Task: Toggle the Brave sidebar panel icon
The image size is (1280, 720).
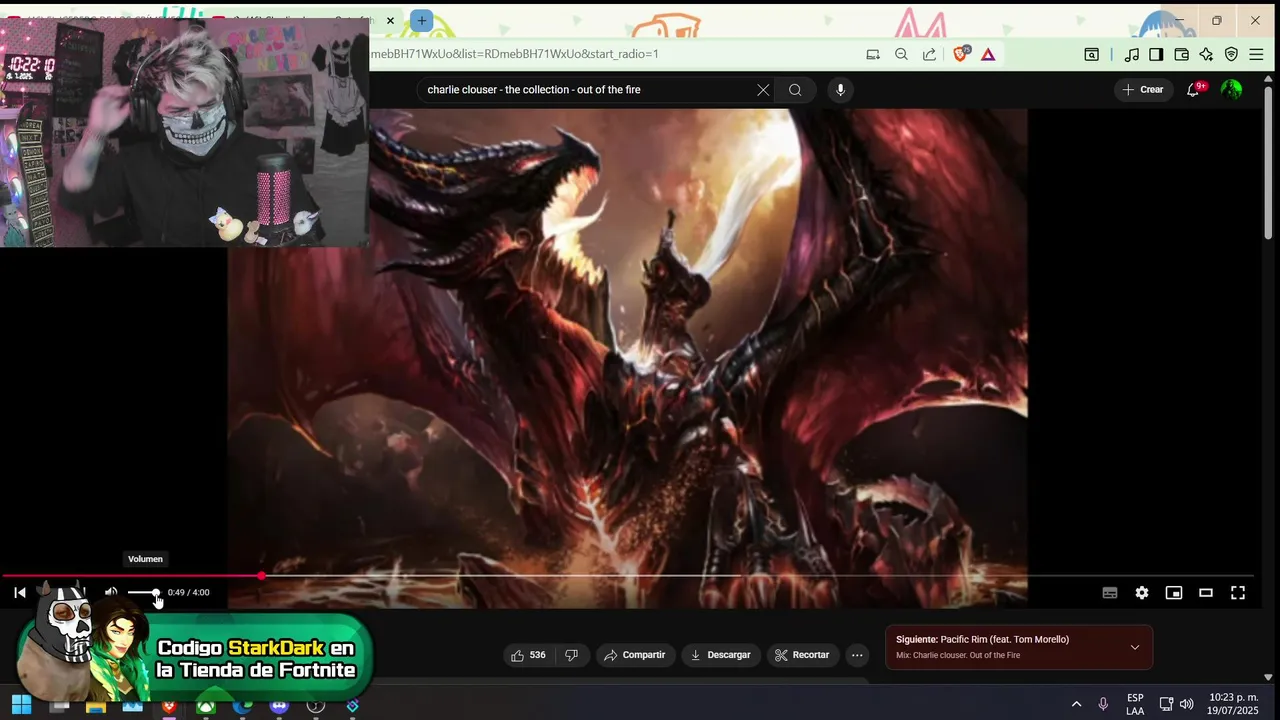Action: pyautogui.click(x=1156, y=54)
